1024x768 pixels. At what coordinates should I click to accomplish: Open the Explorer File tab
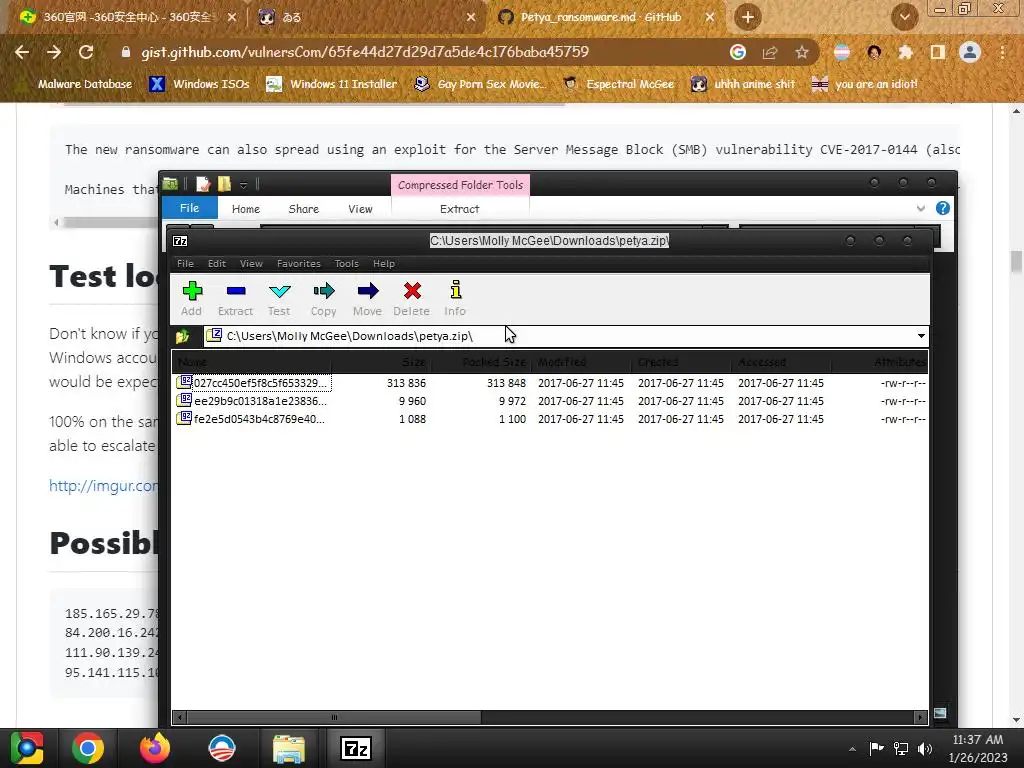click(x=189, y=208)
